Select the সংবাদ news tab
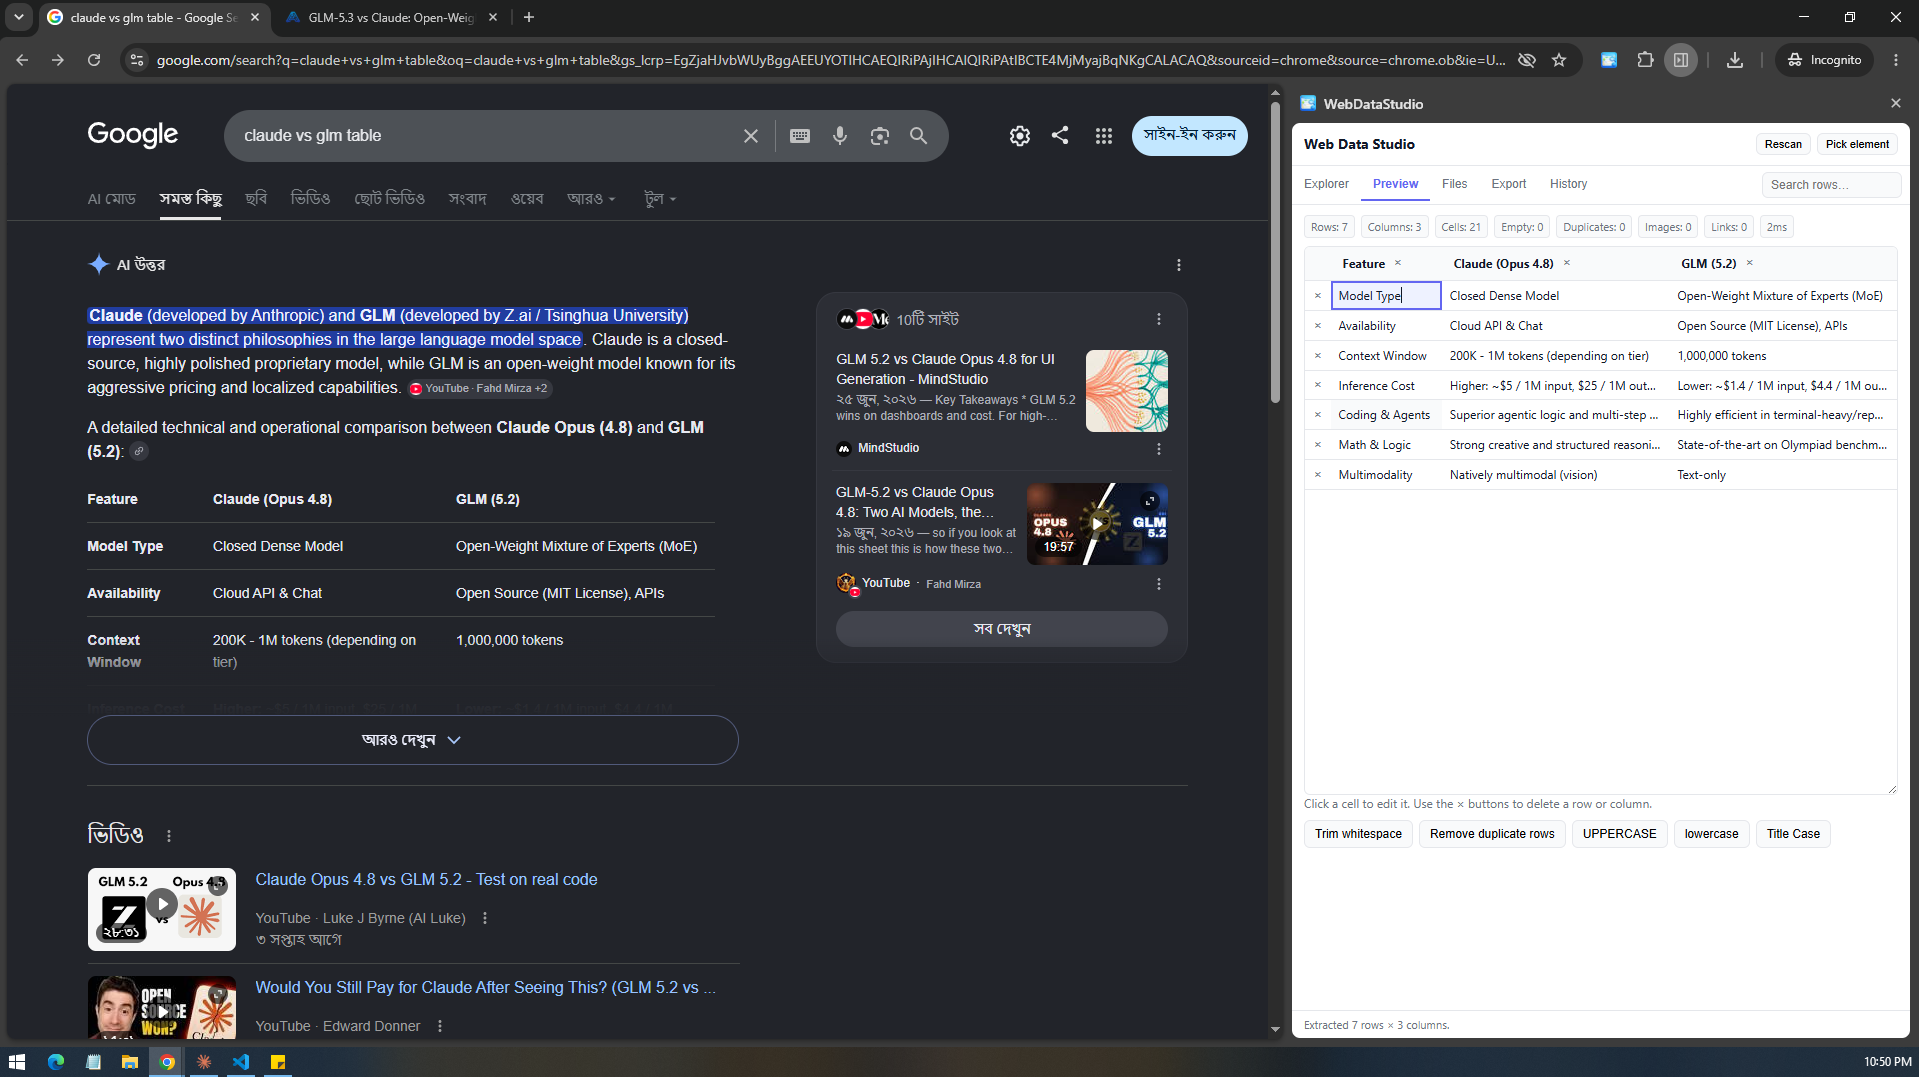Image resolution: width=1919 pixels, height=1077 pixels. [467, 199]
